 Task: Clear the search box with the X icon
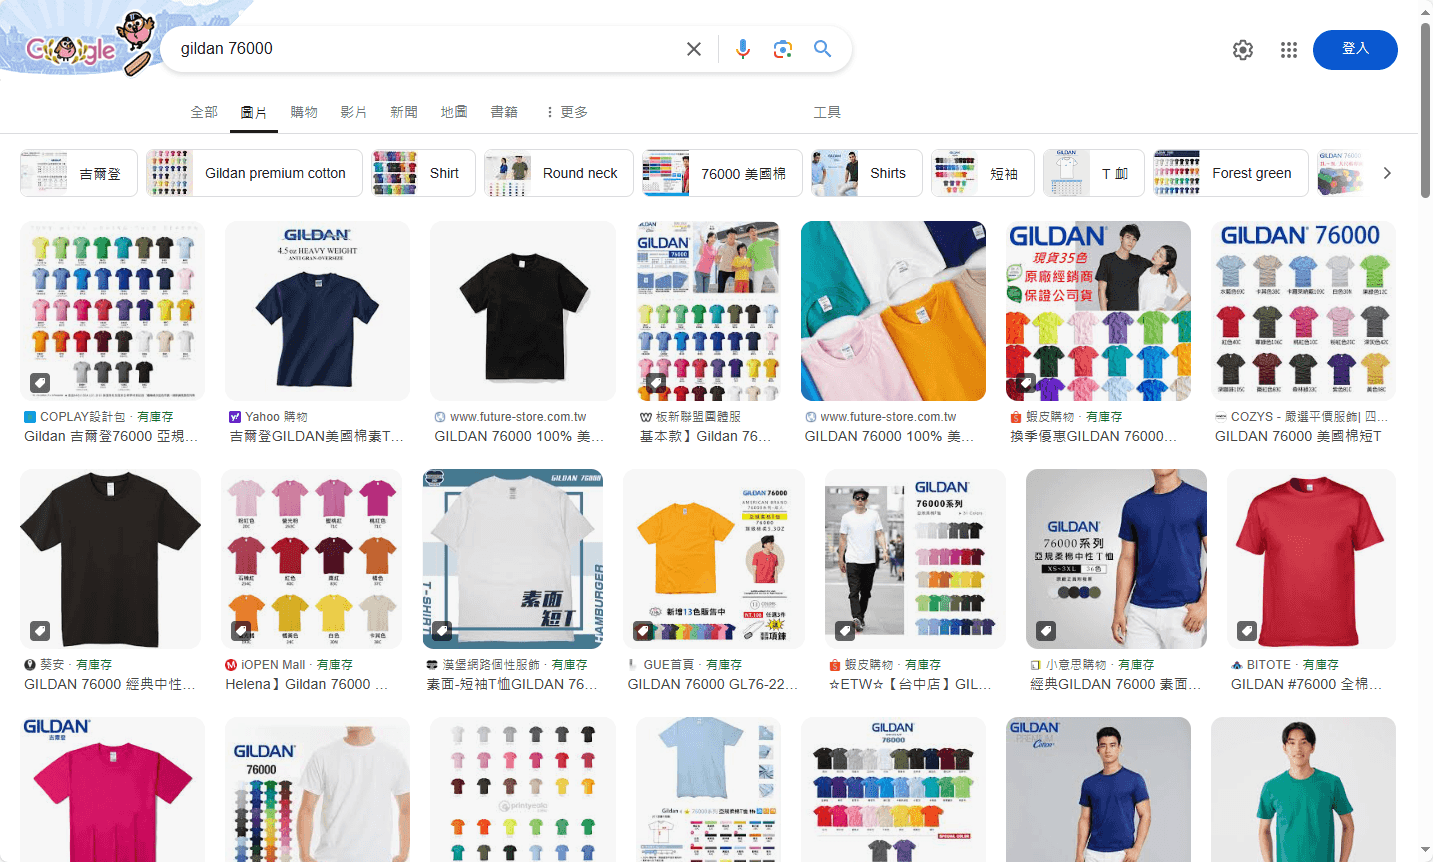694,49
